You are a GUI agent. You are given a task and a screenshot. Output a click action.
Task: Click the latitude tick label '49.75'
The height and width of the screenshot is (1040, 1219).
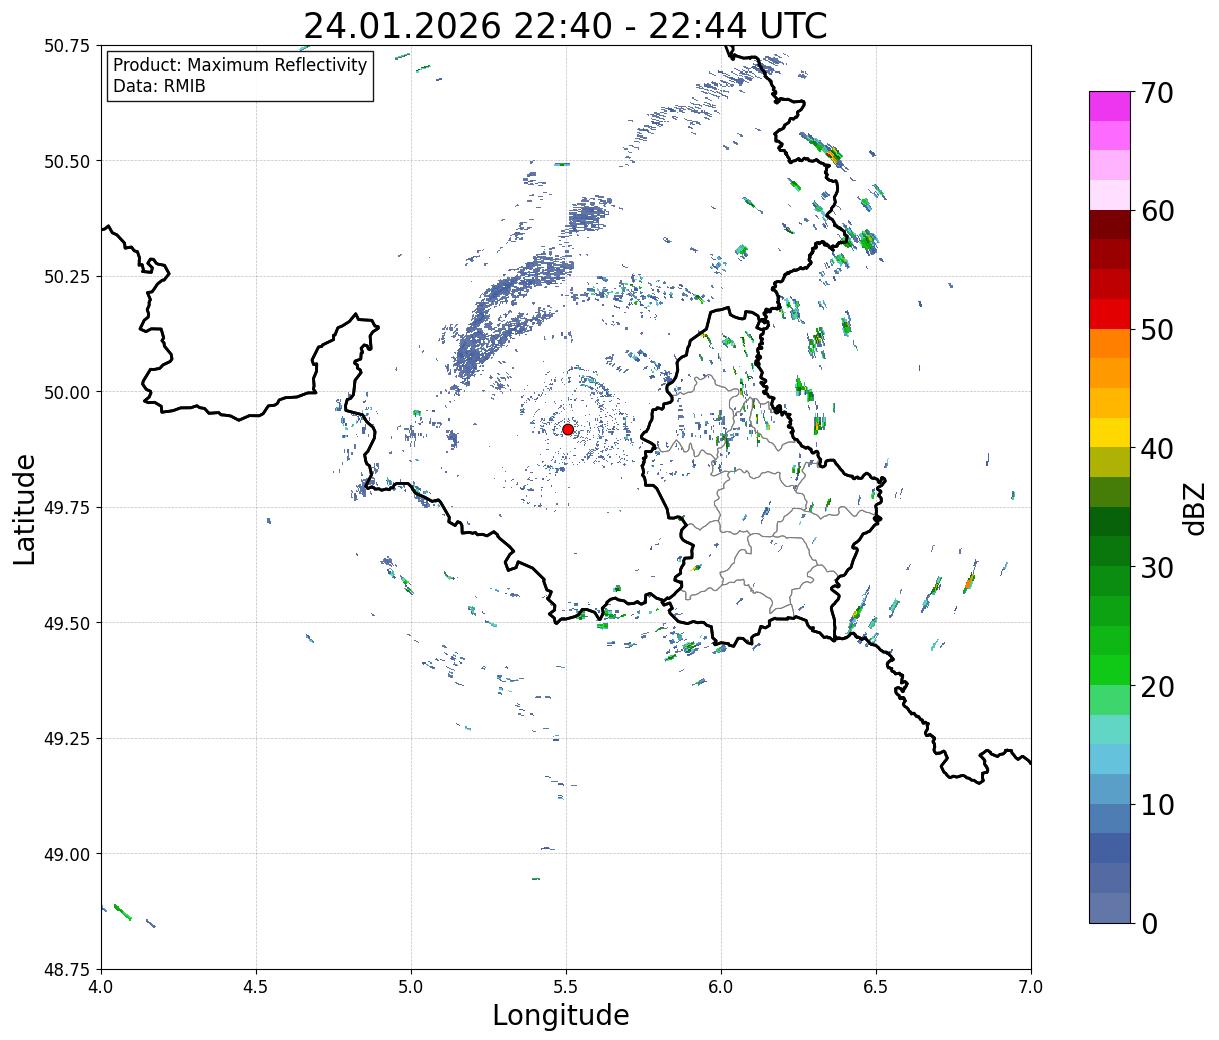click(67, 508)
